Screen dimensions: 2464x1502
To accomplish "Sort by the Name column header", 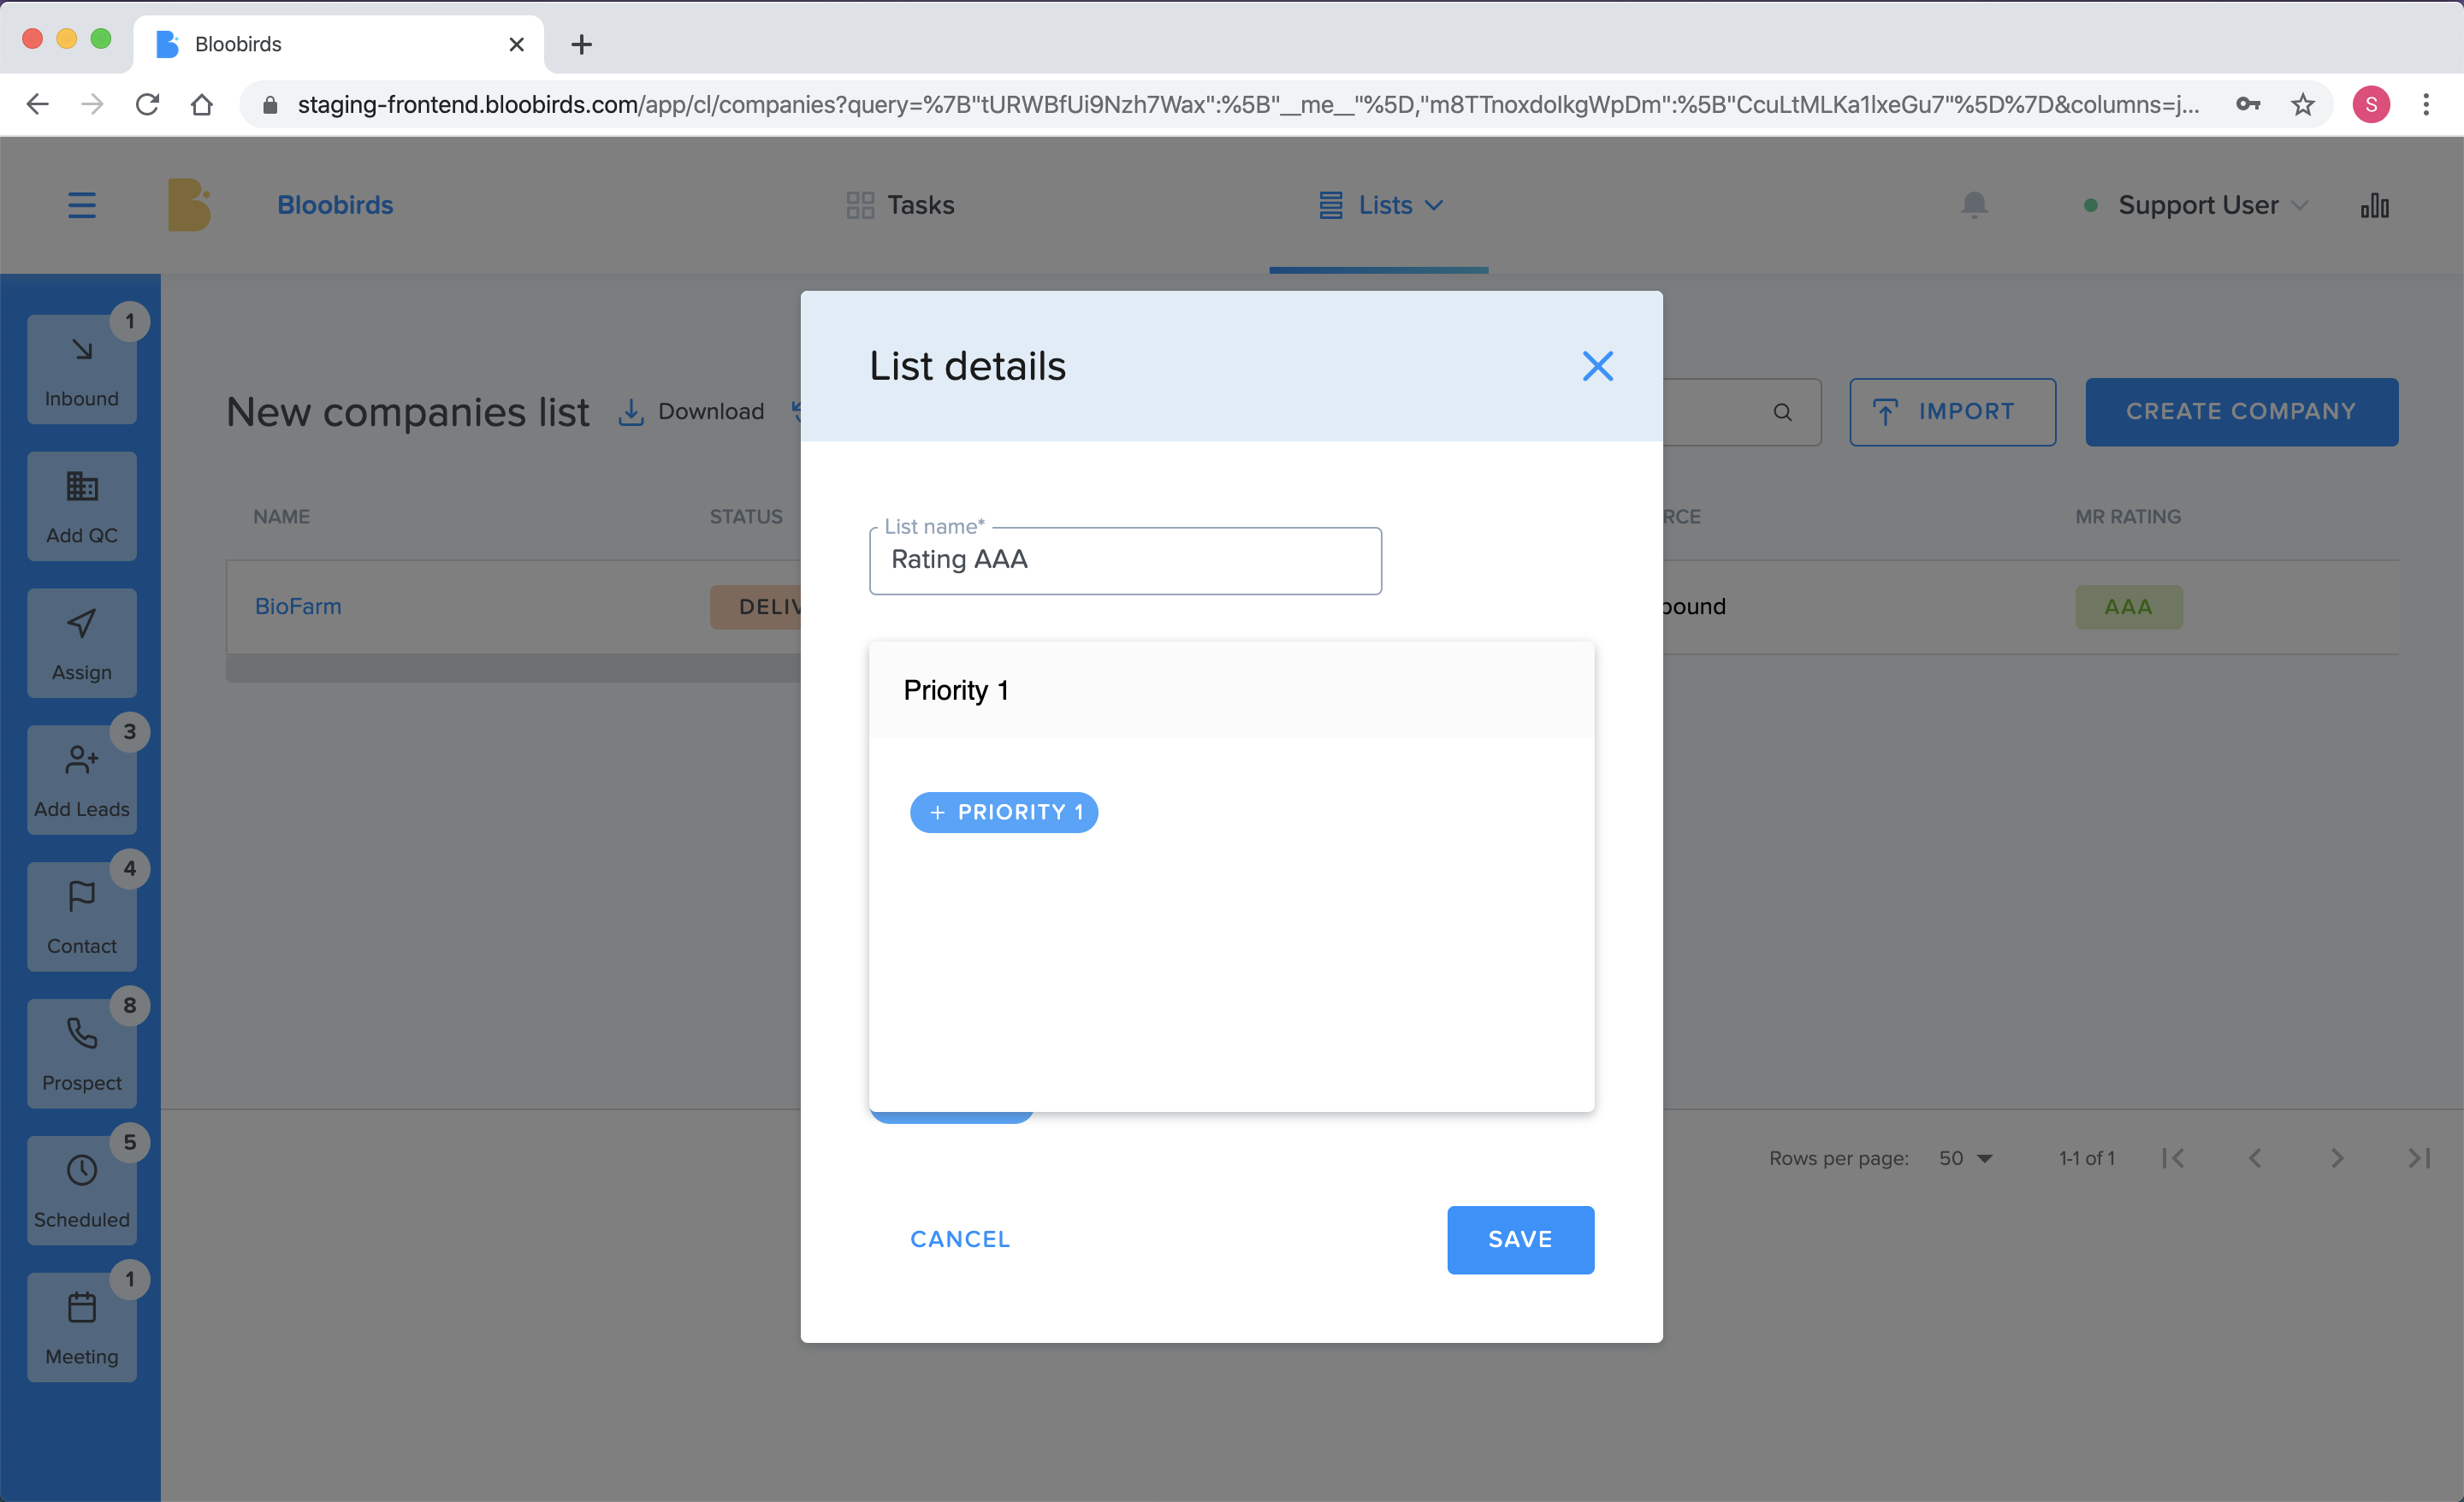I will pyautogui.click(x=281, y=516).
